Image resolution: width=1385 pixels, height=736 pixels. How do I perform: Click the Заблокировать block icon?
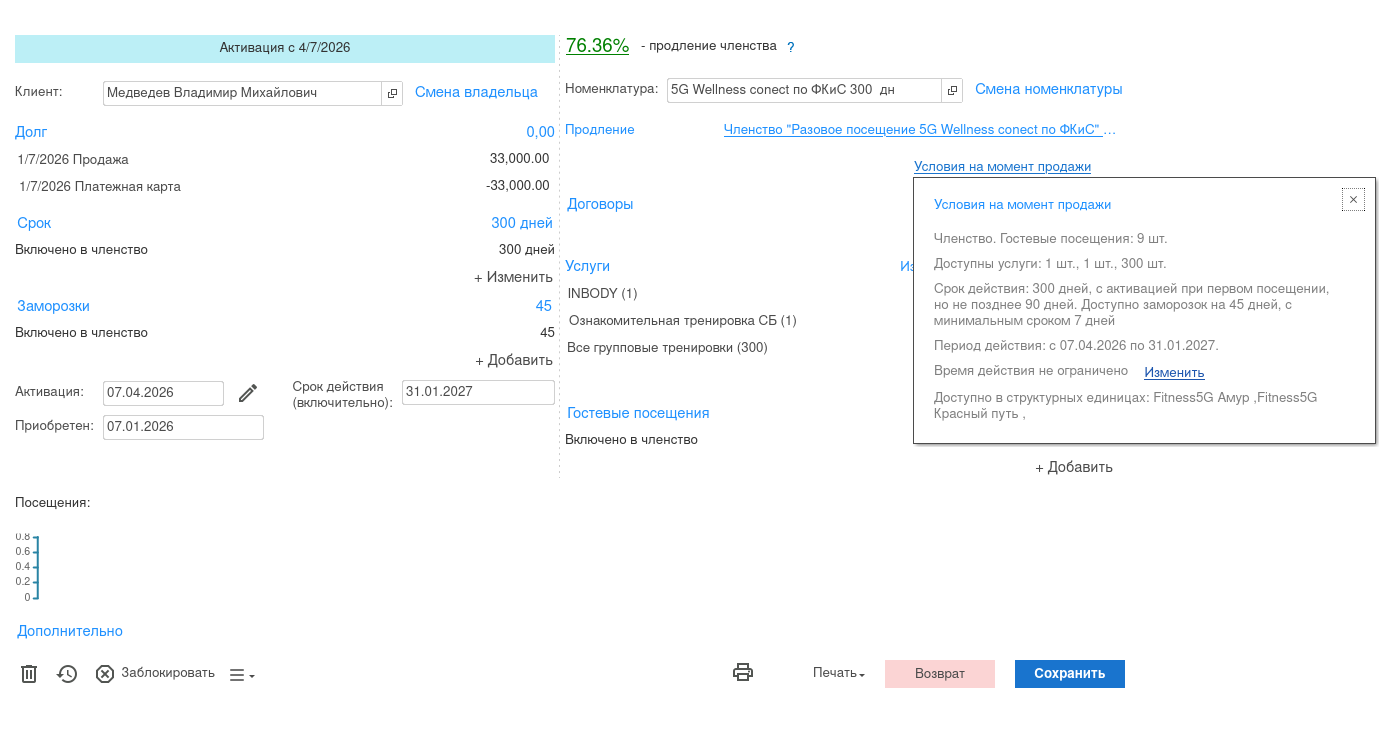[105, 674]
